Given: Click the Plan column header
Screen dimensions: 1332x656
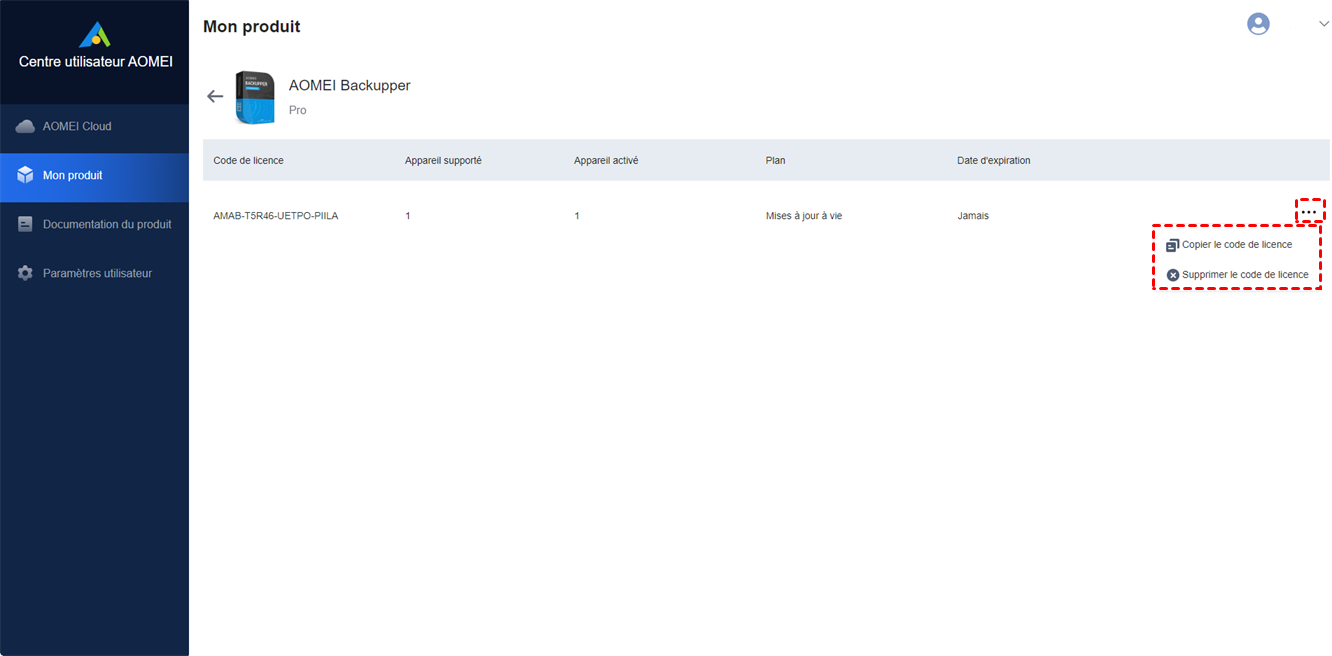Looking at the screenshot, I should [776, 161].
